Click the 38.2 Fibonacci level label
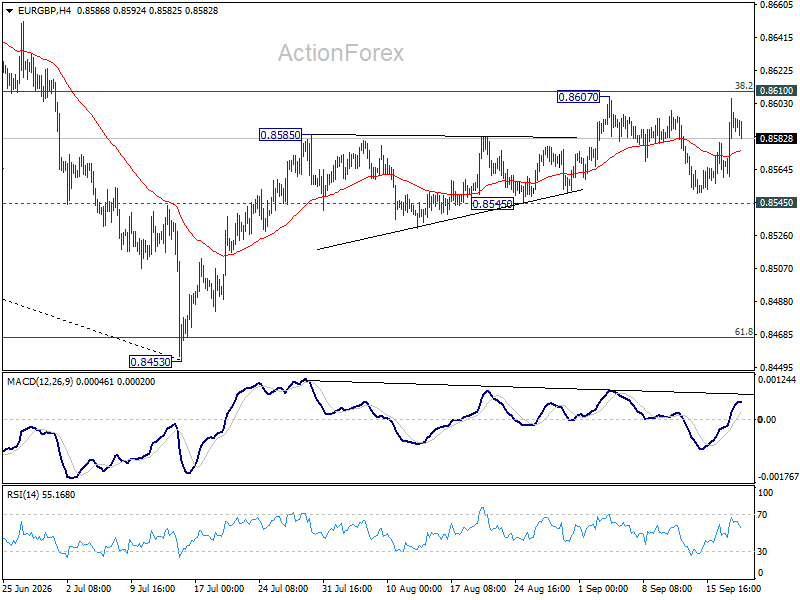Viewport: 800px width, 600px height. click(743, 86)
